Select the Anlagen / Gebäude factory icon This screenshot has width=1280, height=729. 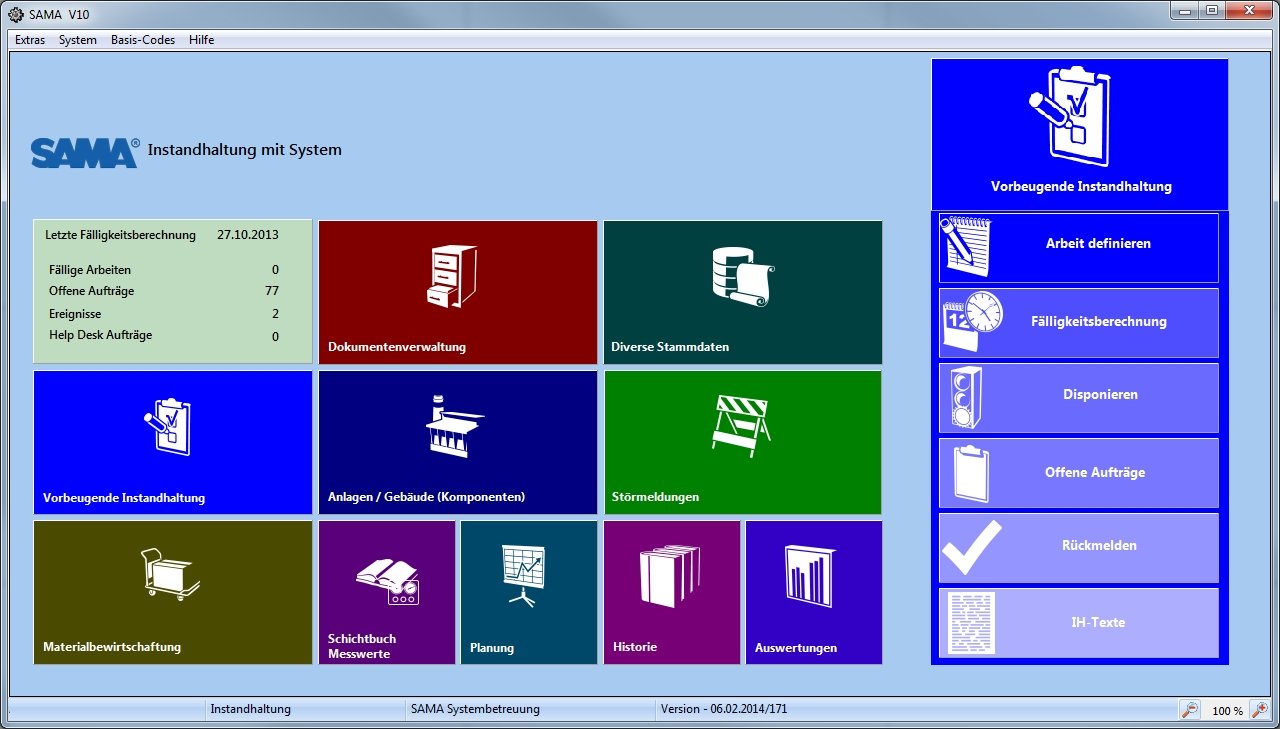coord(455,427)
